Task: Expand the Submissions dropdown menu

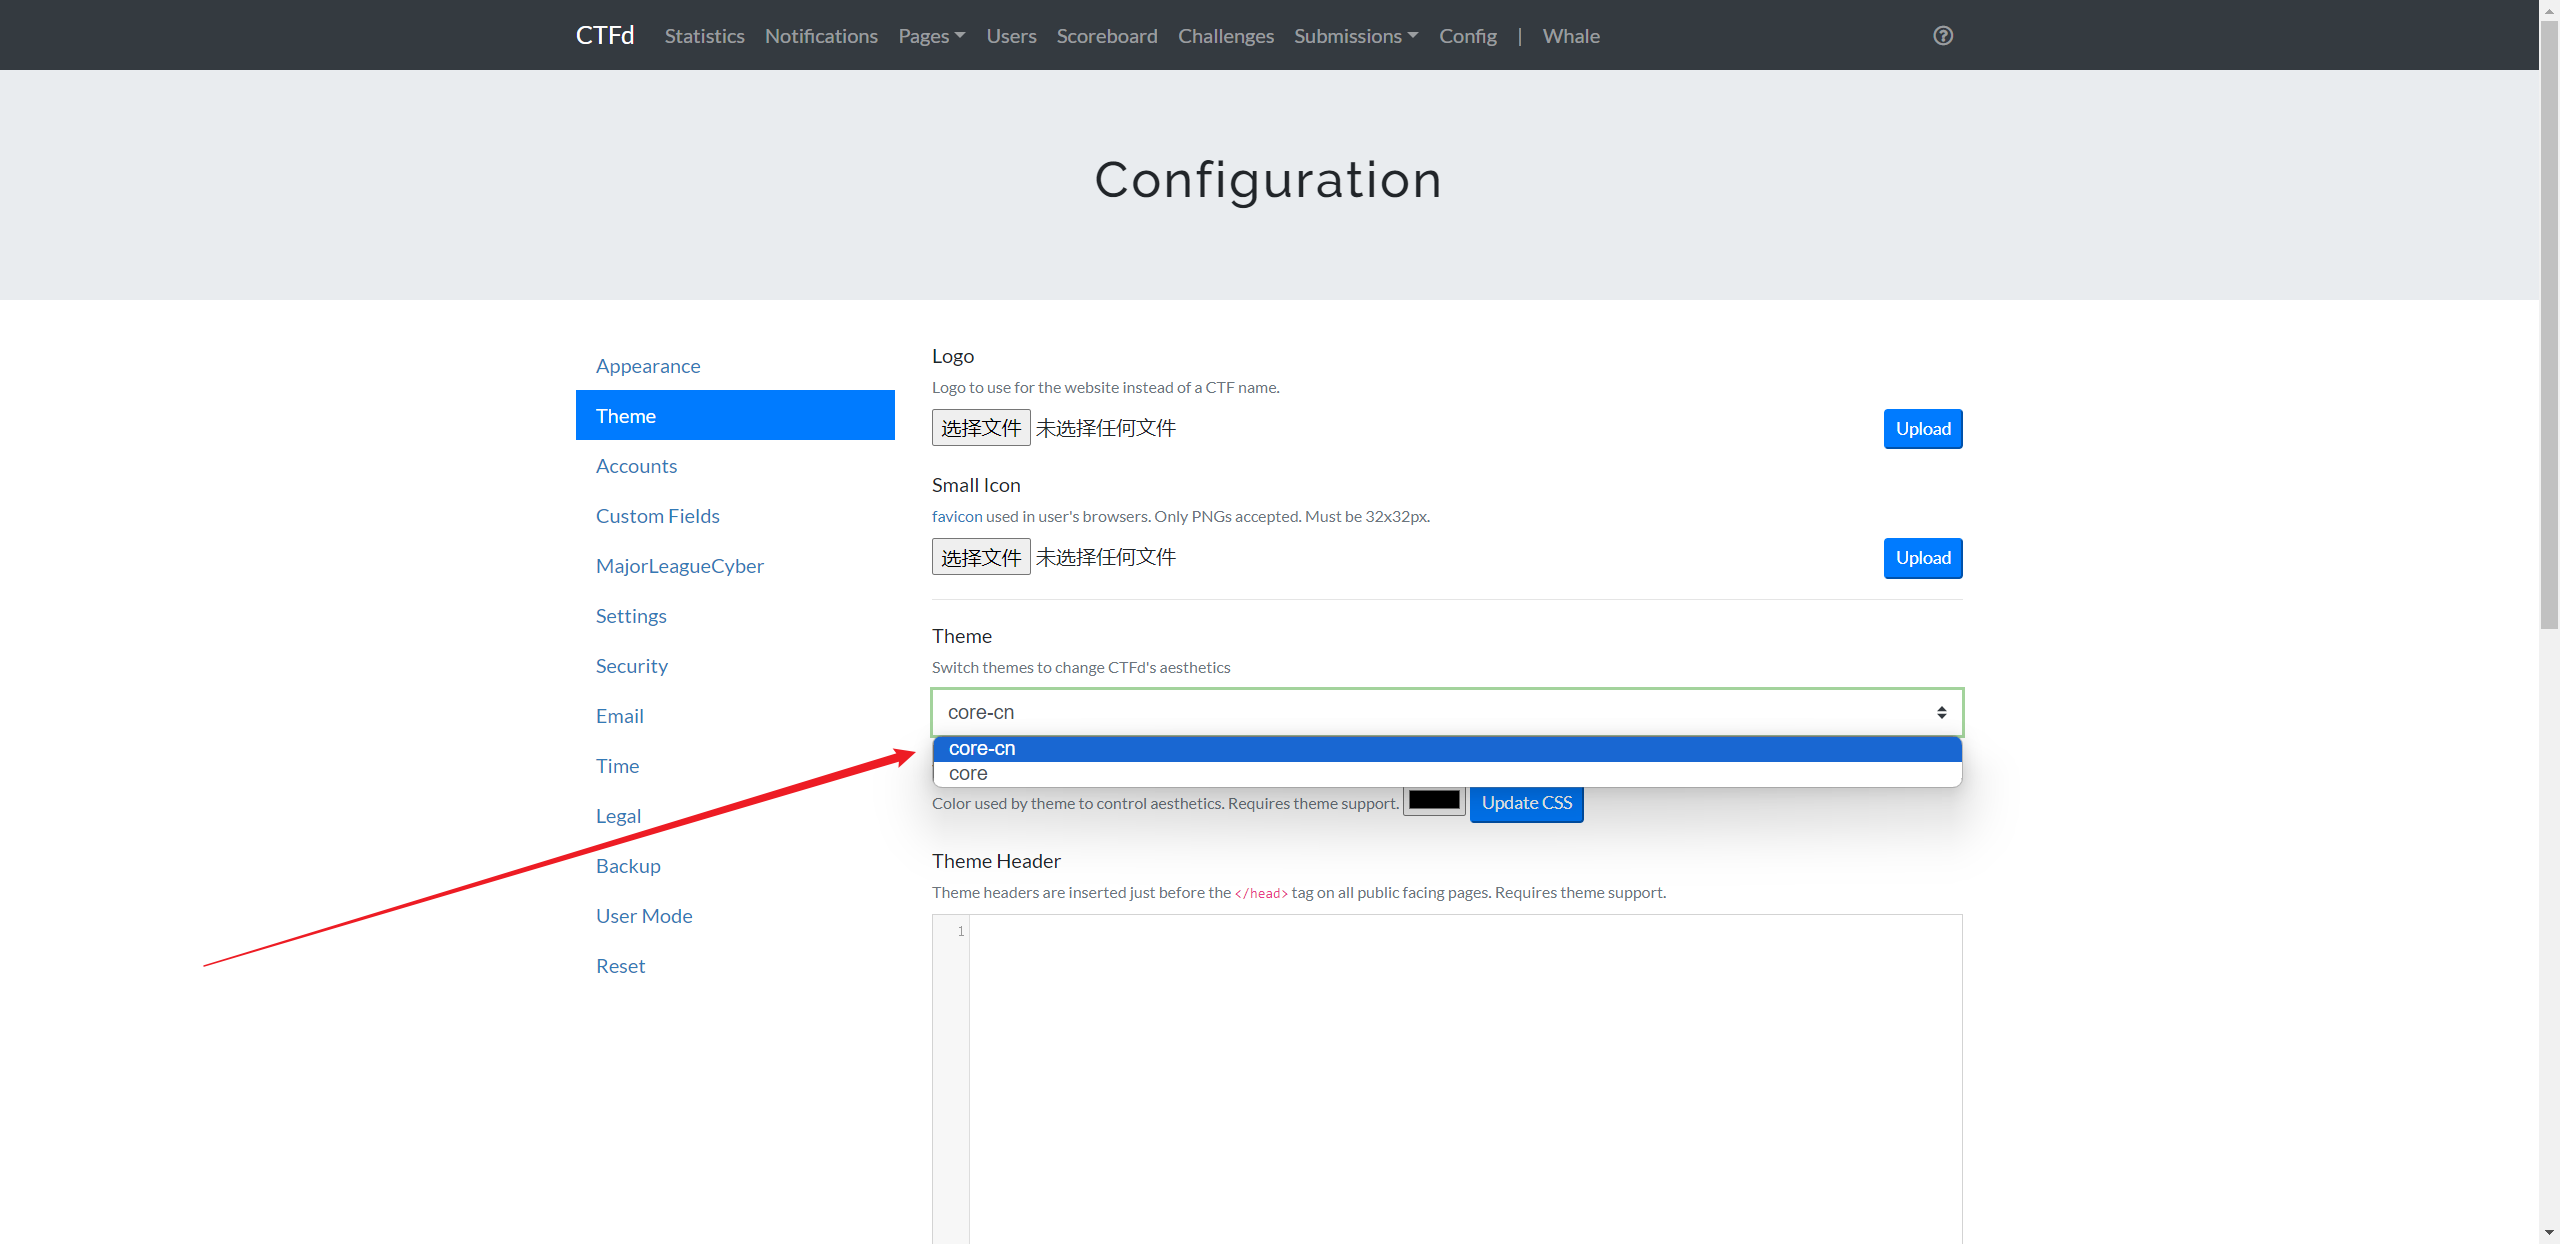Action: tap(1356, 36)
